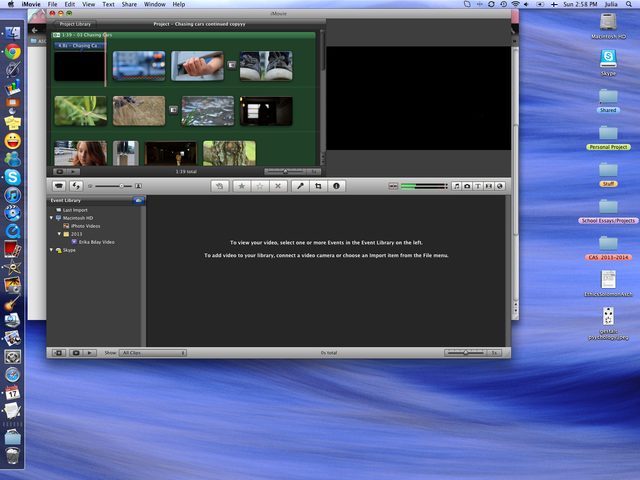
Task: Open the titles browser T icon
Action: (x=478, y=186)
